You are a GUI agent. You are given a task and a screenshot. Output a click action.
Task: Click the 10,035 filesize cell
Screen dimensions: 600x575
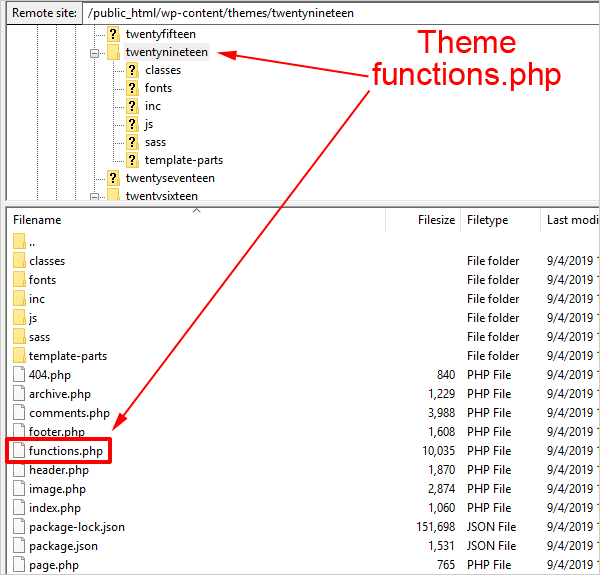pyautogui.click(x=439, y=451)
